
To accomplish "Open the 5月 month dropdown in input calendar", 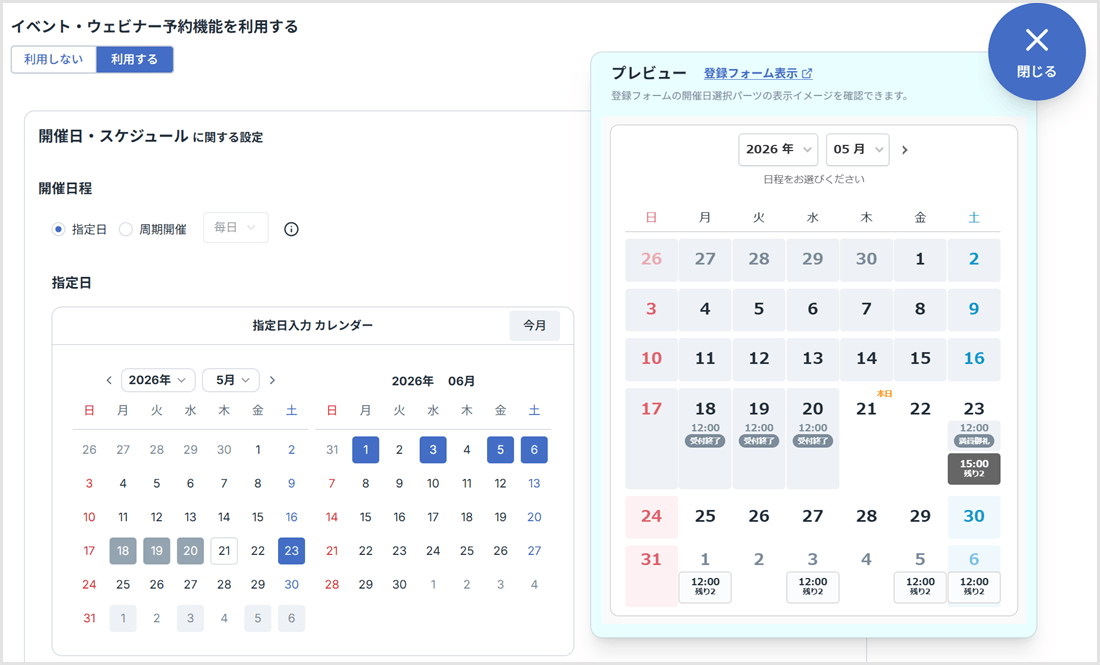I will pos(231,380).
